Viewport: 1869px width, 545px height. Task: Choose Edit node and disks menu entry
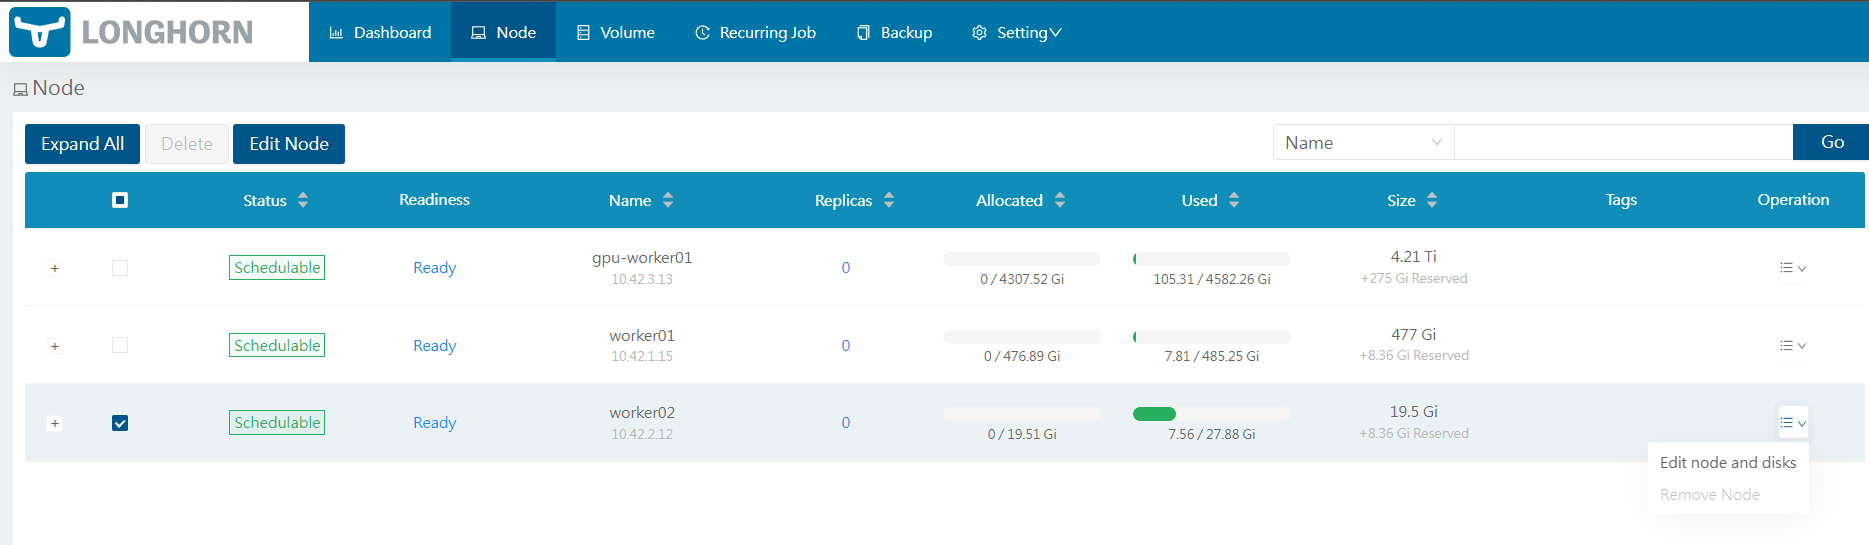pyautogui.click(x=1728, y=462)
